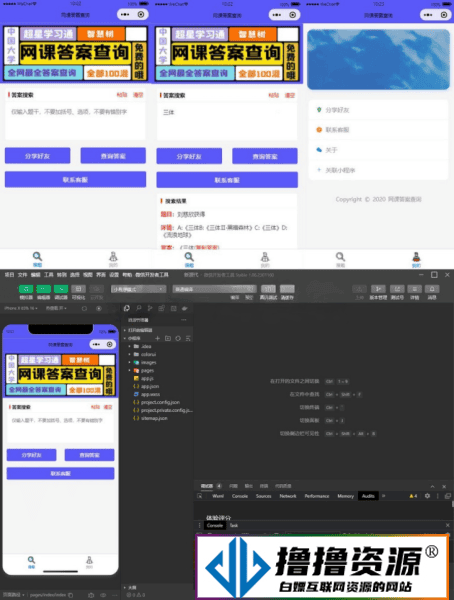This screenshot has width=454, height=600.
Task: Click the first Share Friends purple button
Action: click(38, 156)
